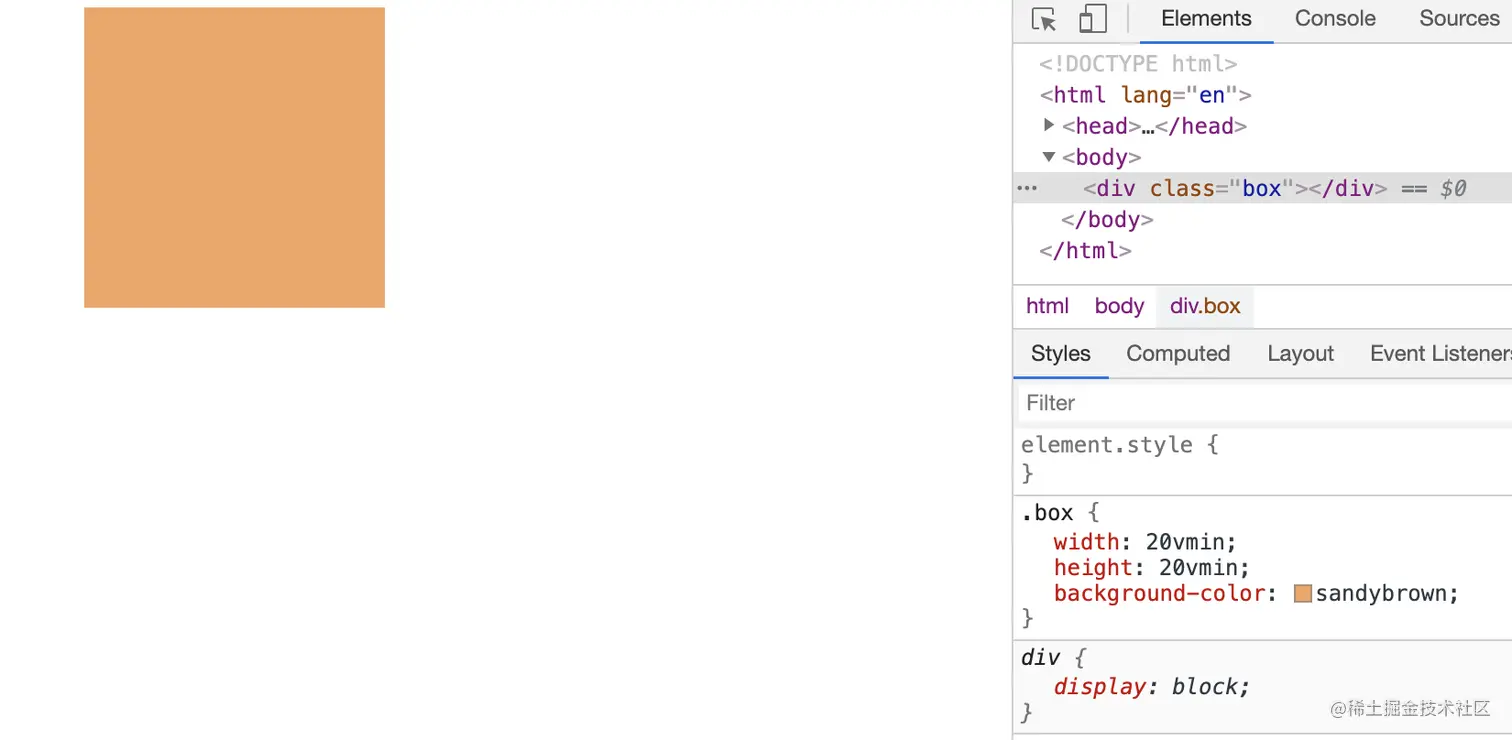Select the html lang="en" line
The image size is (1512, 740).
[x=1146, y=95]
